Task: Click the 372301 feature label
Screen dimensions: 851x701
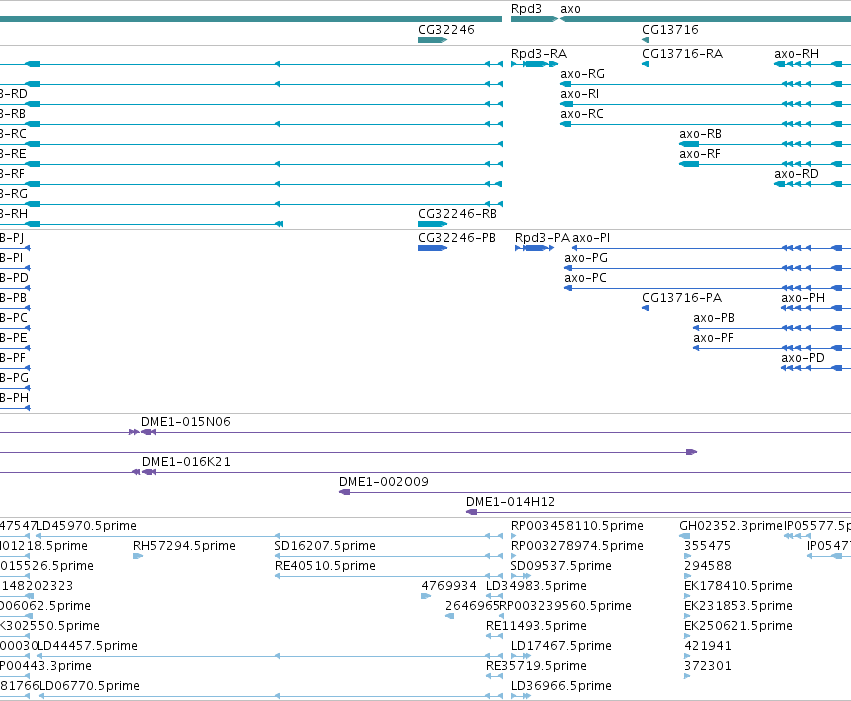Action: click(x=708, y=666)
